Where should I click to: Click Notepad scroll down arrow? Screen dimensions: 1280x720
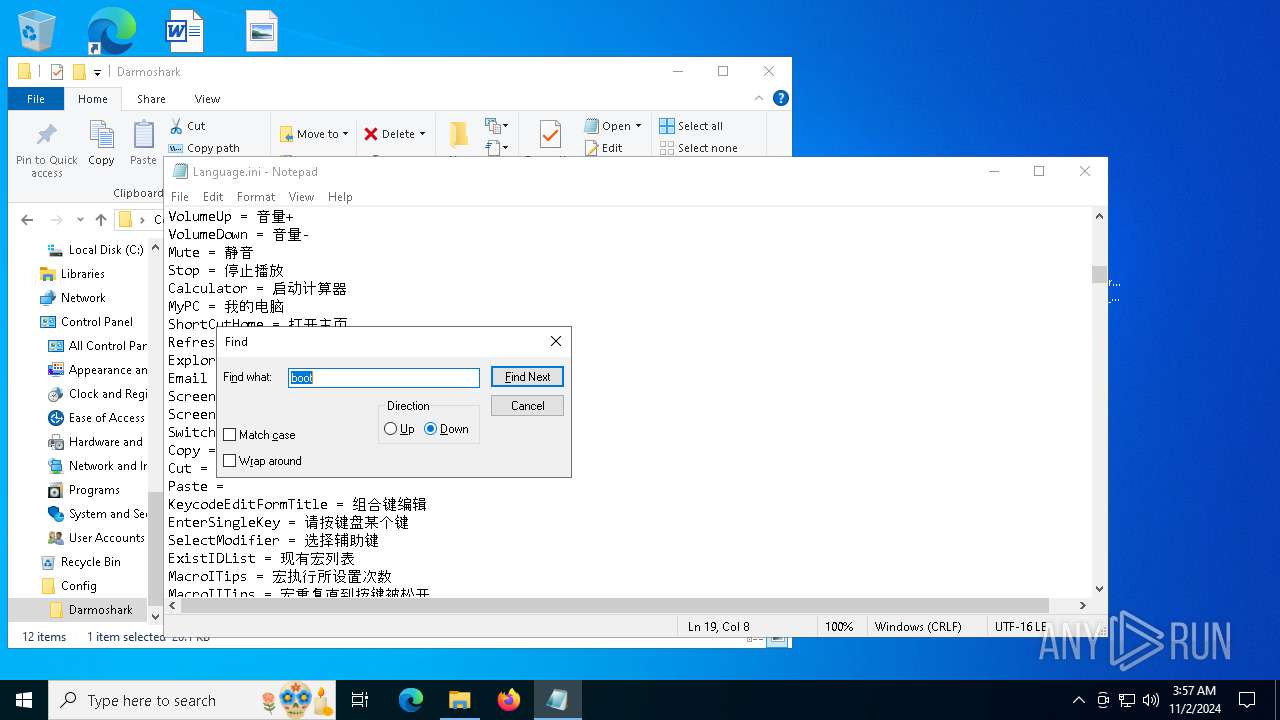click(1099, 589)
